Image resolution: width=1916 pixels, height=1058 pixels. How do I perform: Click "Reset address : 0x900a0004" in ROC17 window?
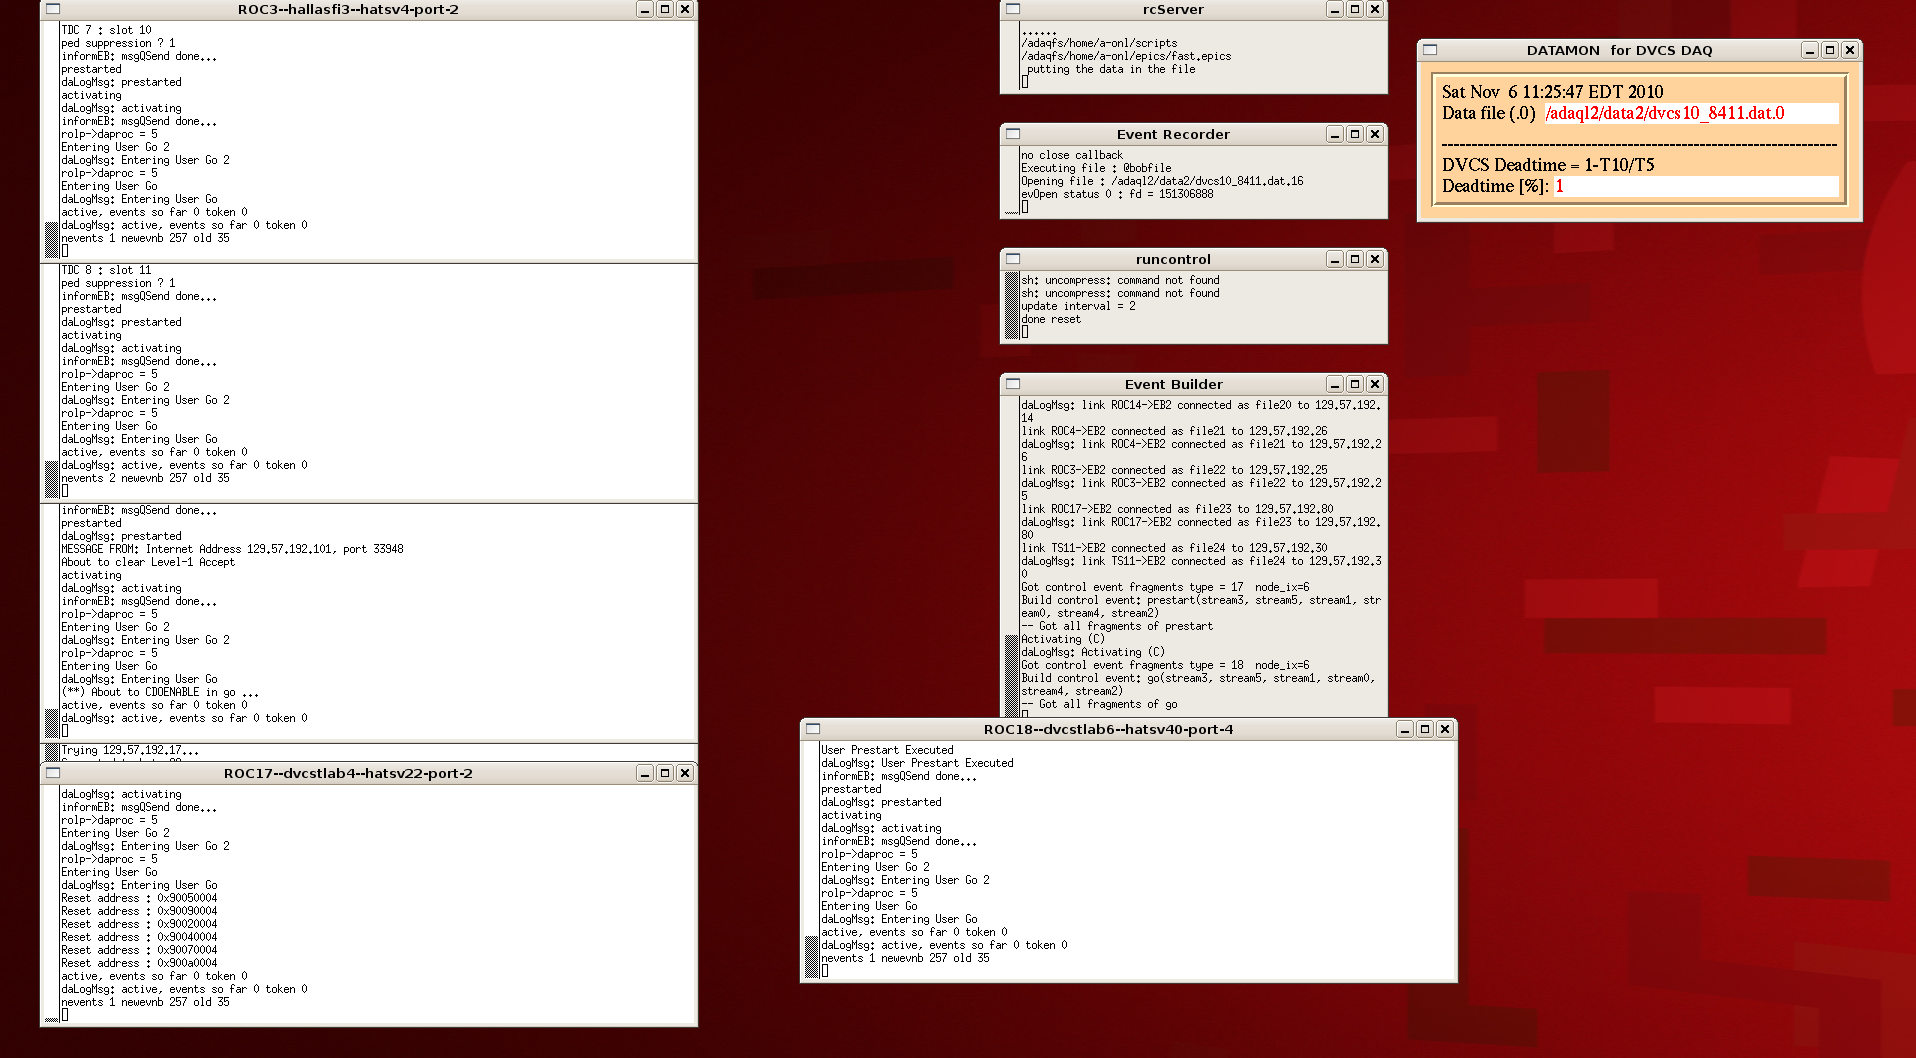click(139, 963)
